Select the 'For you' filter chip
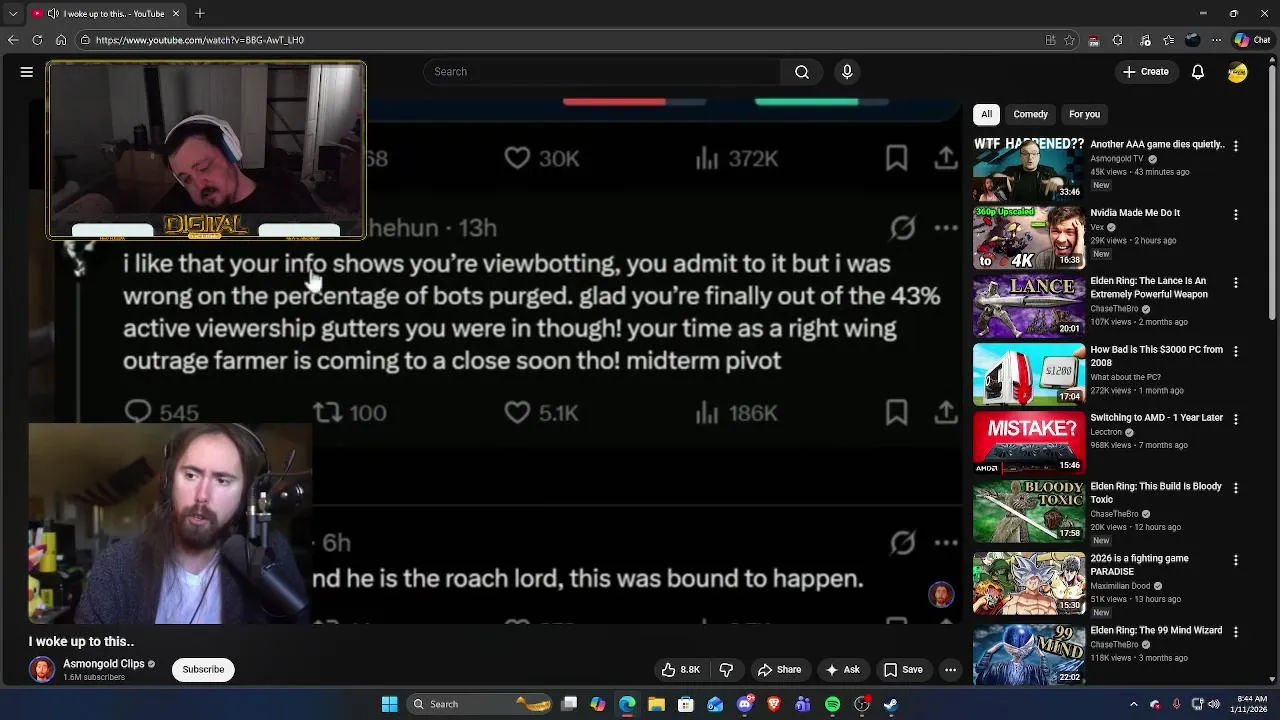Image resolution: width=1280 pixels, height=720 pixels. (x=1084, y=114)
